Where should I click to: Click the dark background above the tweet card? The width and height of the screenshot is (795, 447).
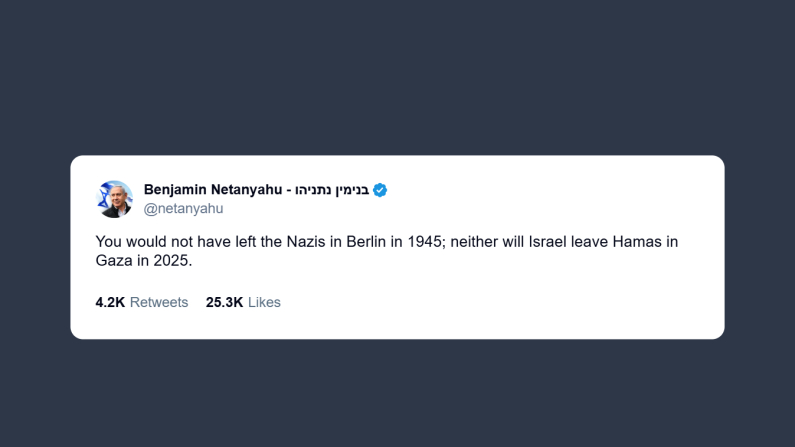(397, 80)
